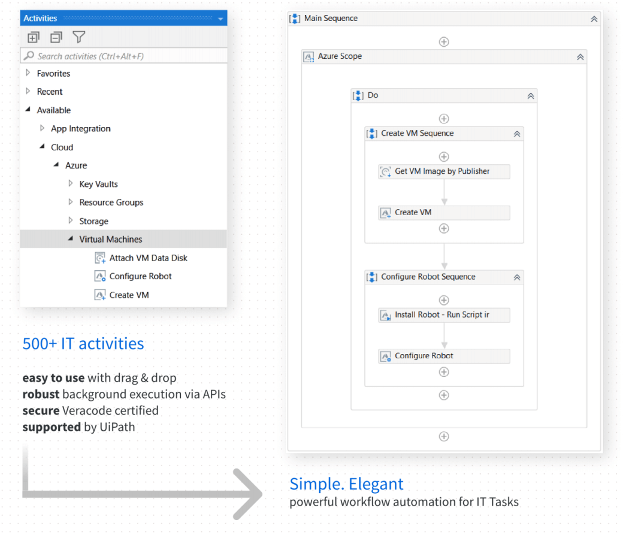Click the Install Robot activity icon
Screen dimensions: 624x536
click(385, 316)
